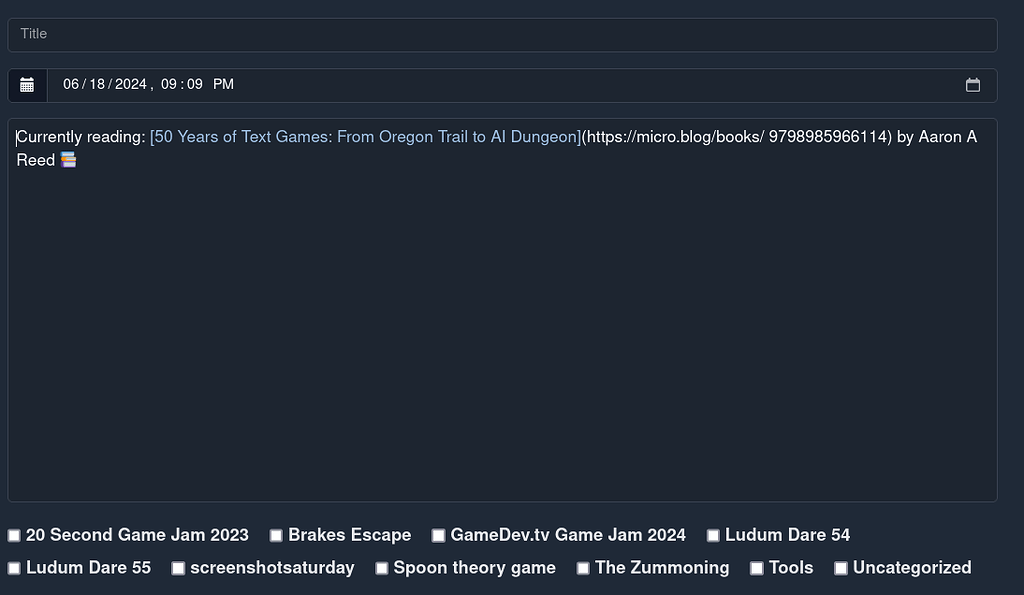Check the Tools category

[x=757, y=568]
